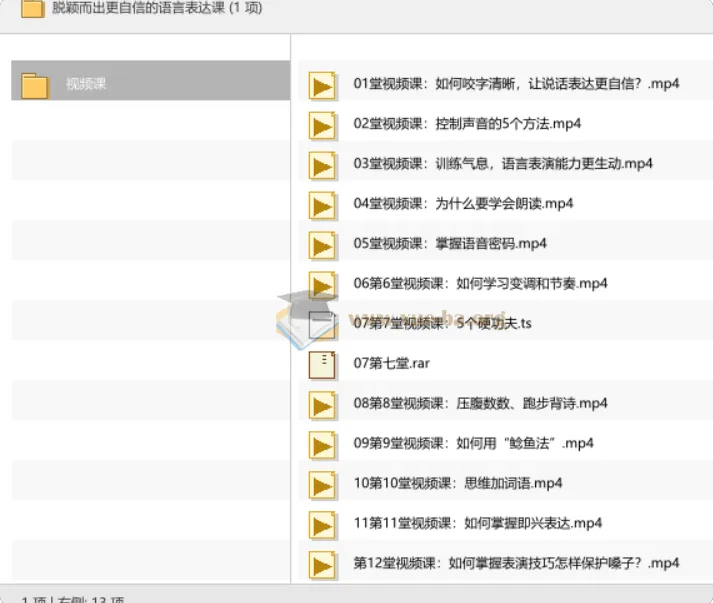
Task: Select file 09第9堂视频课：如何用"鲶鱼法".mp4
Action: 473,443
